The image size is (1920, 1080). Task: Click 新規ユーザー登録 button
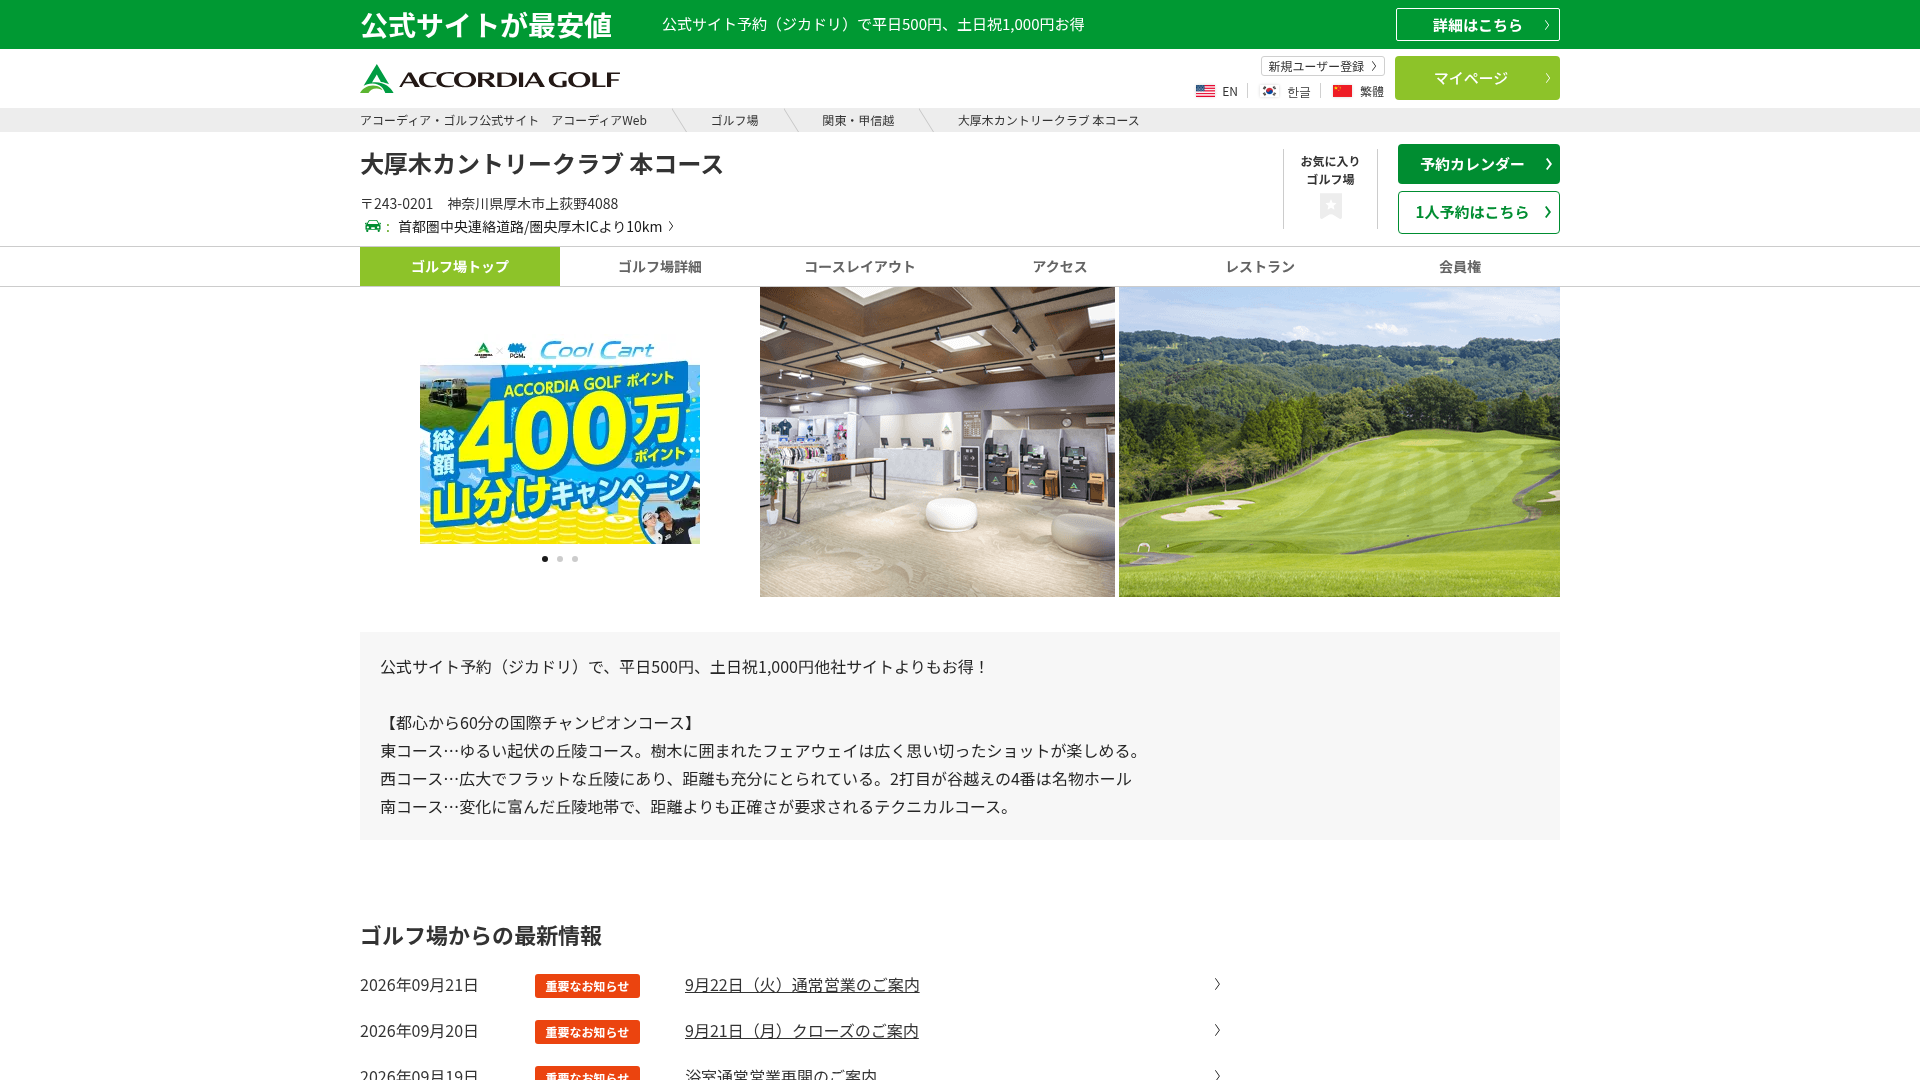[x=1322, y=66]
